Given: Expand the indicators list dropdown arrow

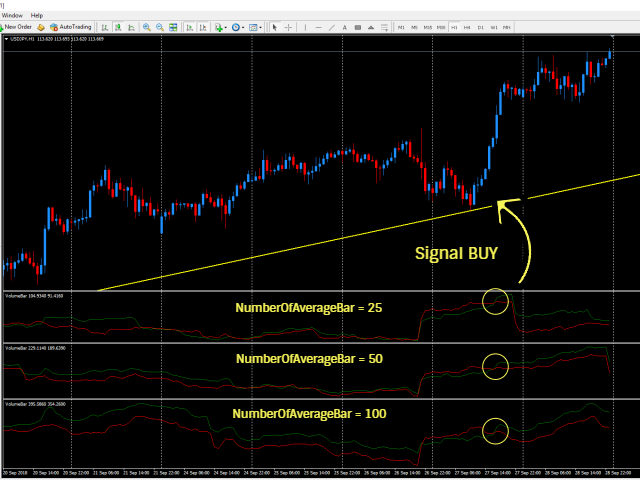Looking at the screenshot, I should (x=226, y=28).
